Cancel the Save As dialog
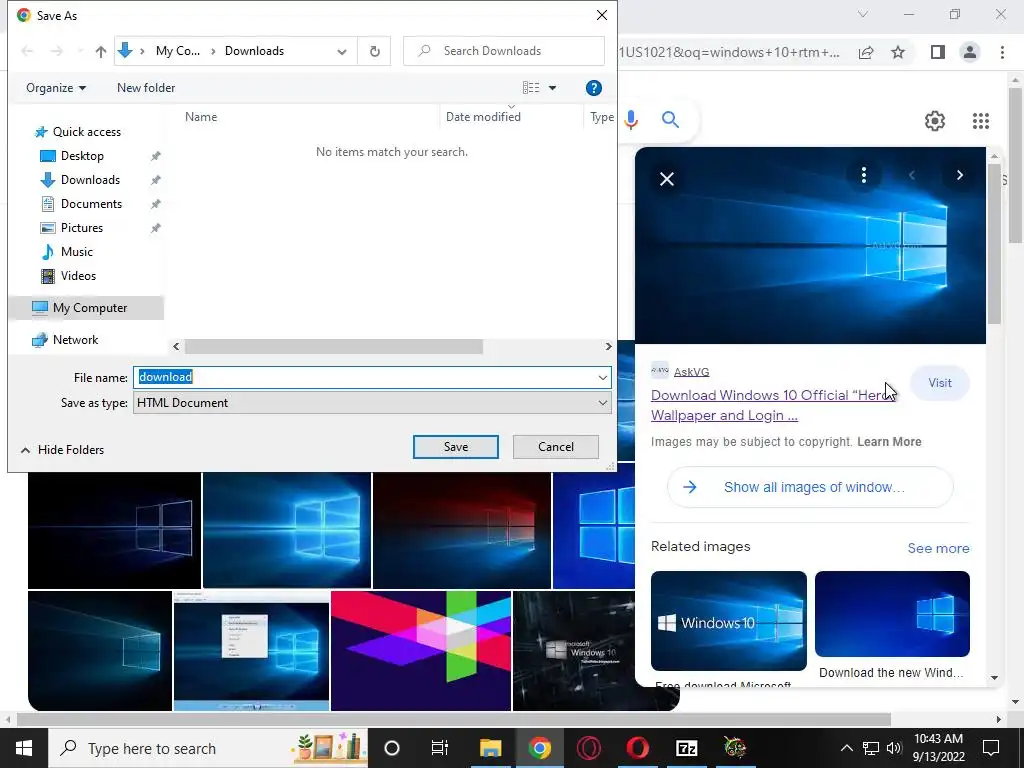 pos(556,447)
